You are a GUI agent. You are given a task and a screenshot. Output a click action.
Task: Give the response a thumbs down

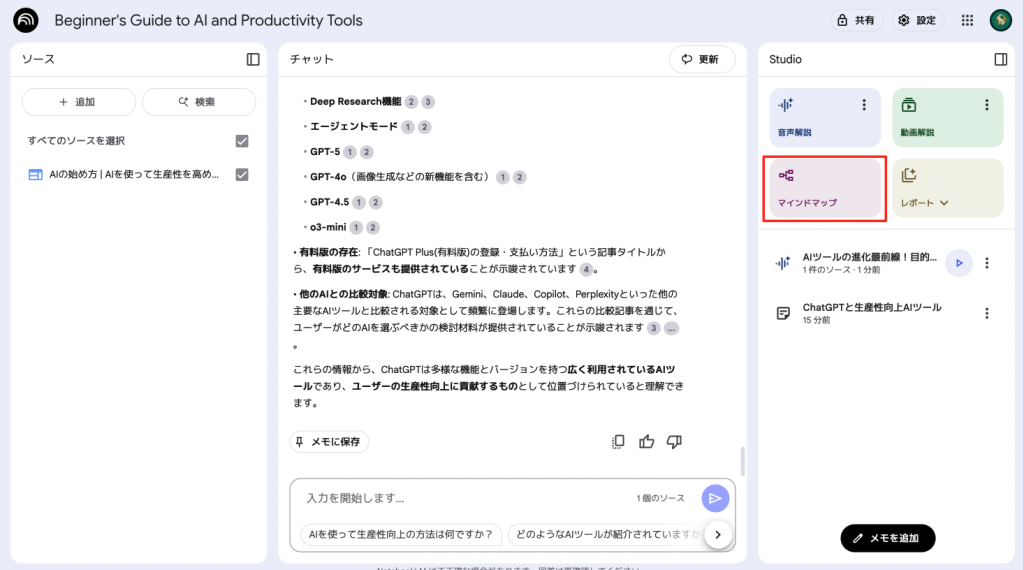pyautogui.click(x=674, y=441)
